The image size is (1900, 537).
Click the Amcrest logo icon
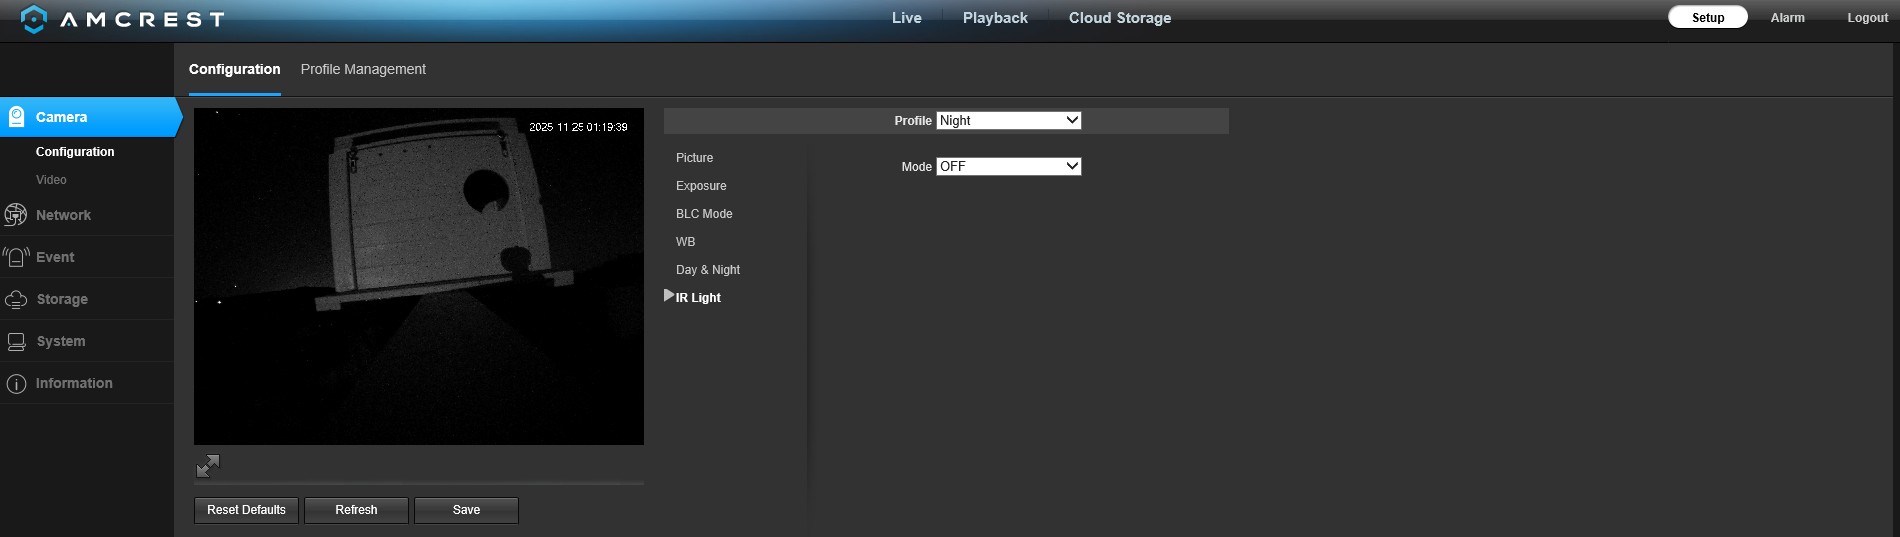(x=33, y=19)
